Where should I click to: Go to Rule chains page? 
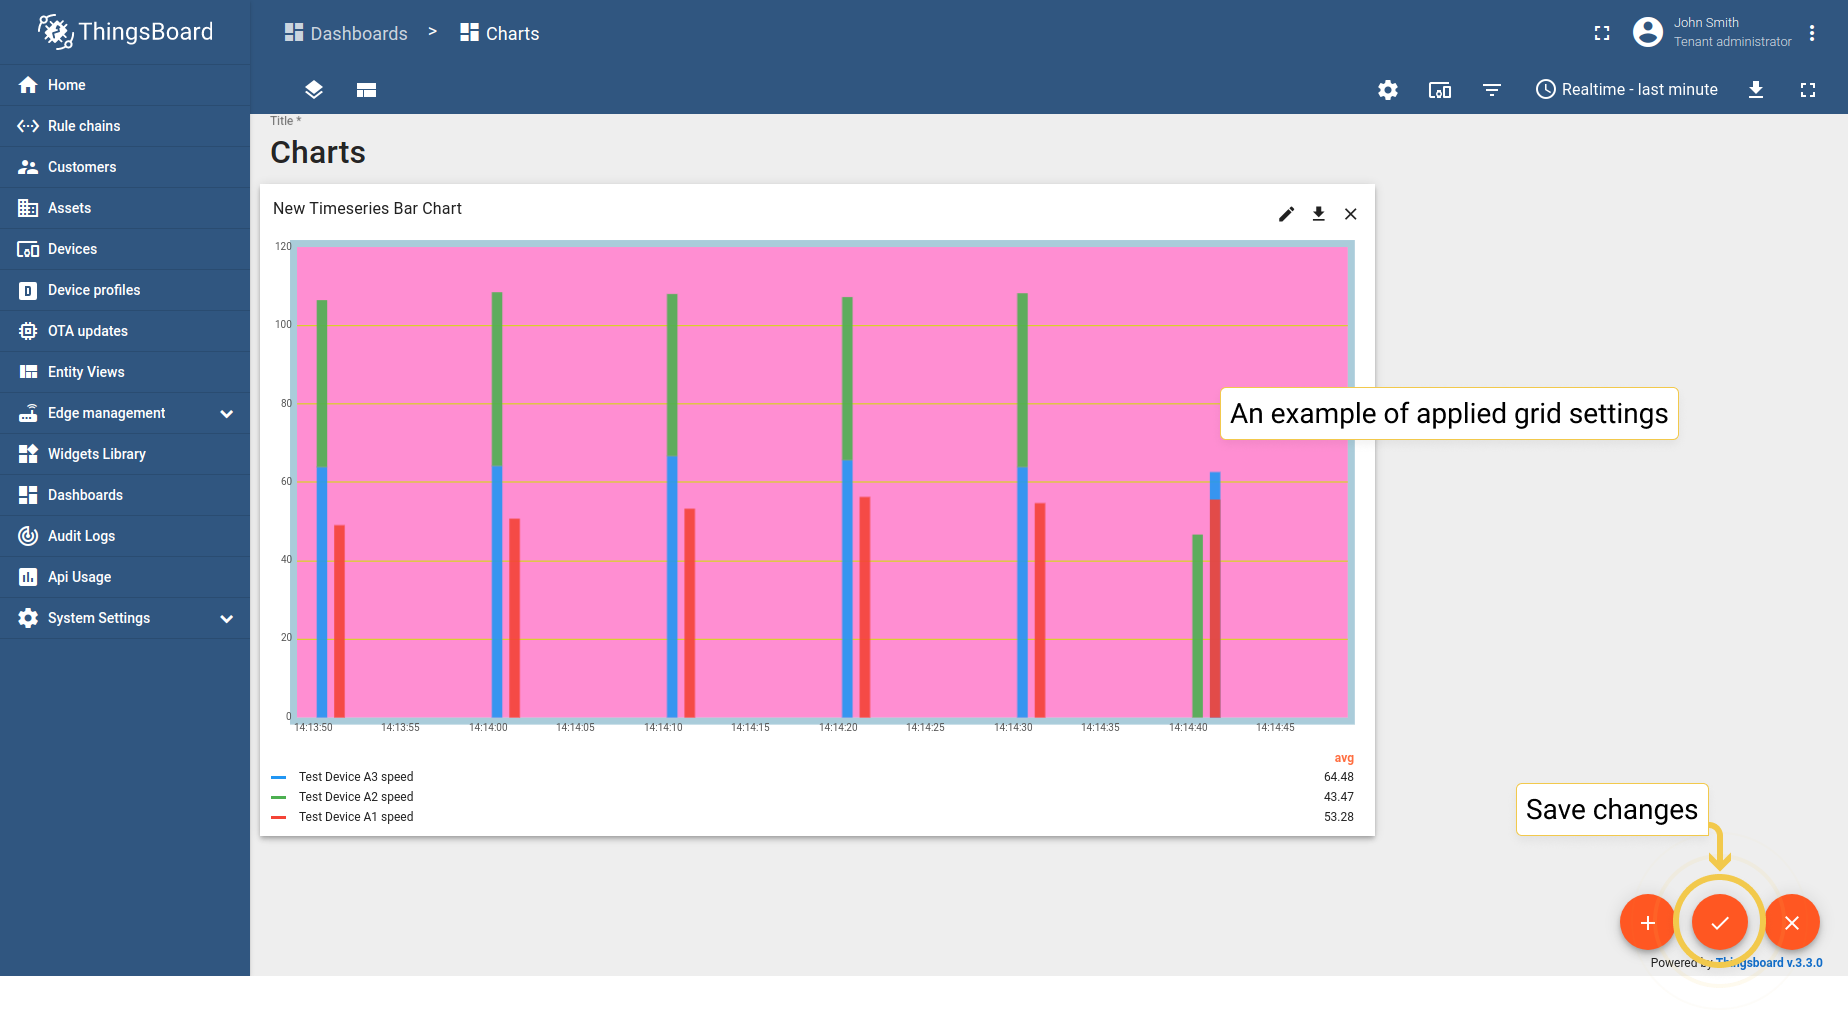84,126
